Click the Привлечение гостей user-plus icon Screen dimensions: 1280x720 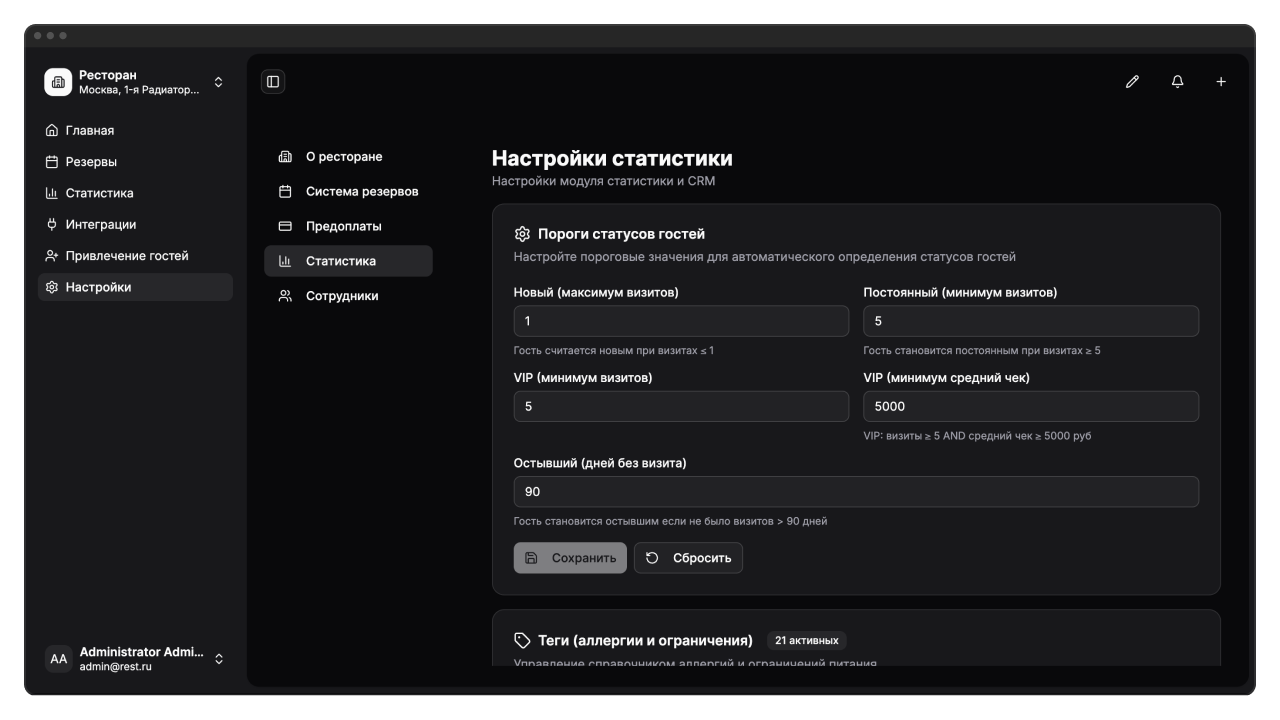point(52,256)
